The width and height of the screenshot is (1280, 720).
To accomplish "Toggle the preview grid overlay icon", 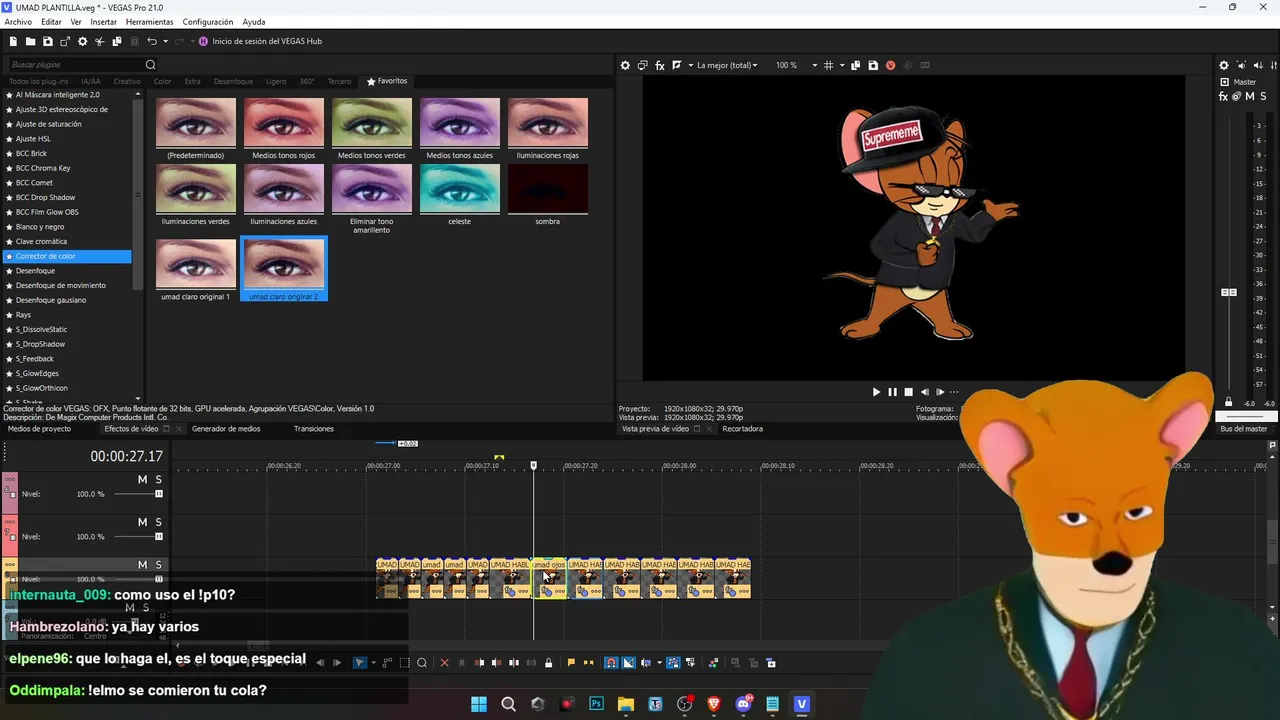I will (x=829, y=65).
